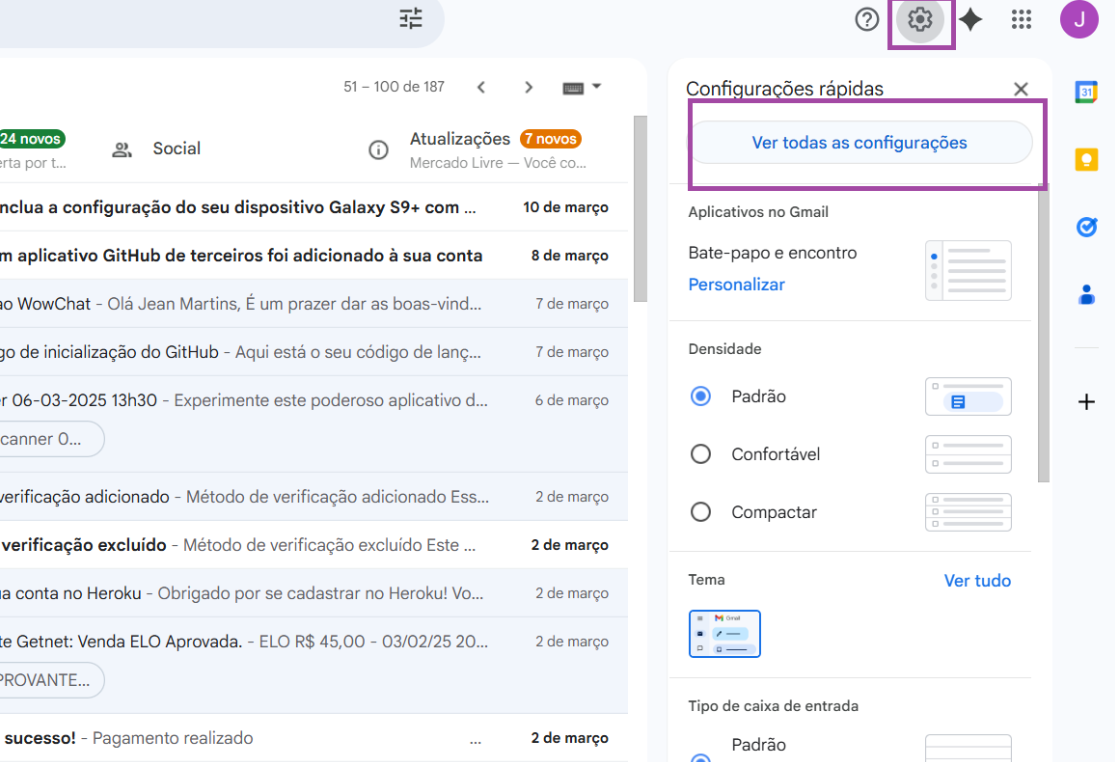The width and height of the screenshot is (1115, 762).
Task: Click Ver todas as configurações button
Action: 859,143
